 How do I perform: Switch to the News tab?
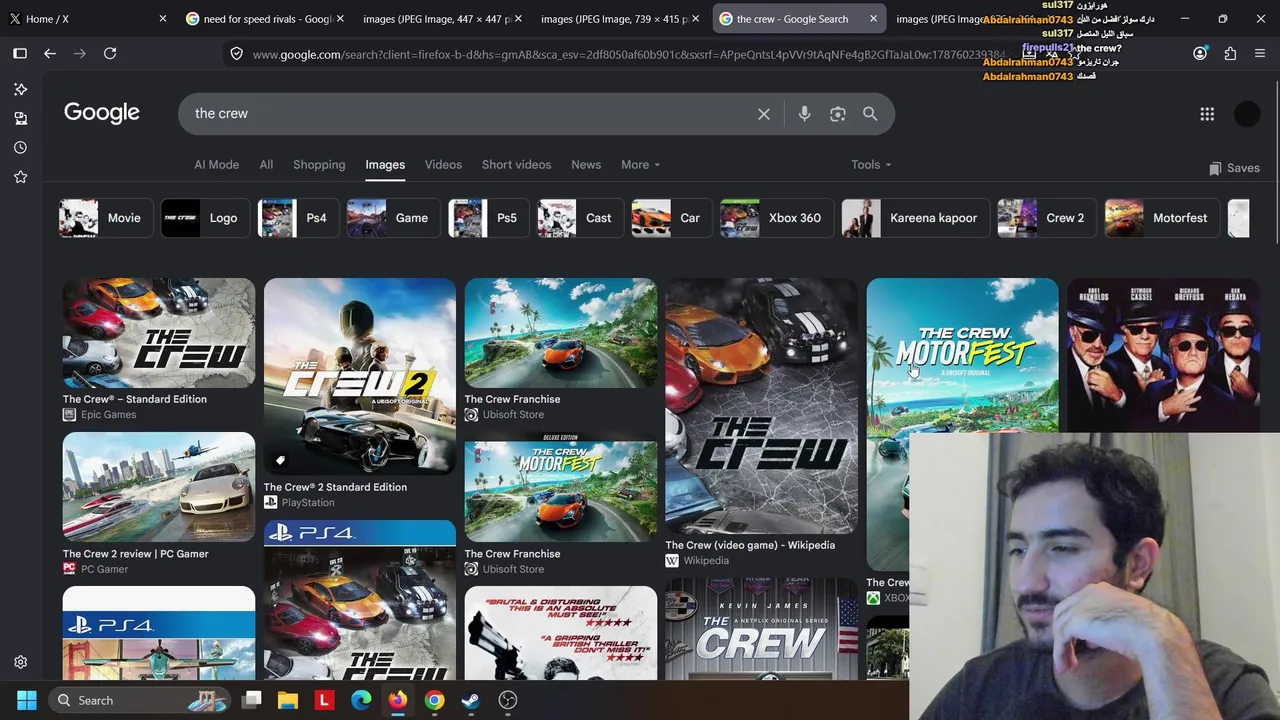(x=586, y=165)
